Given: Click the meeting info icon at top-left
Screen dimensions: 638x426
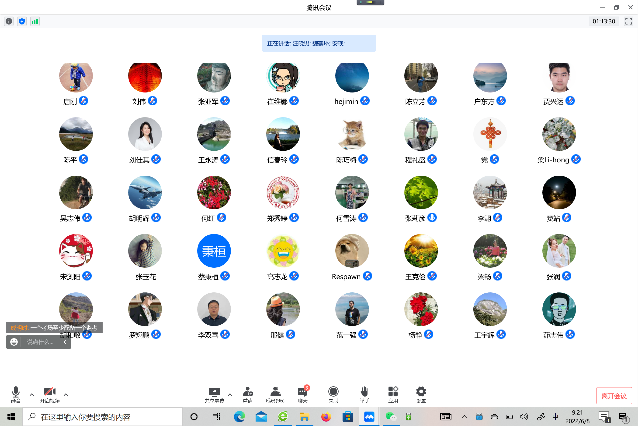Looking at the screenshot, I should click(x=9, y=20).
